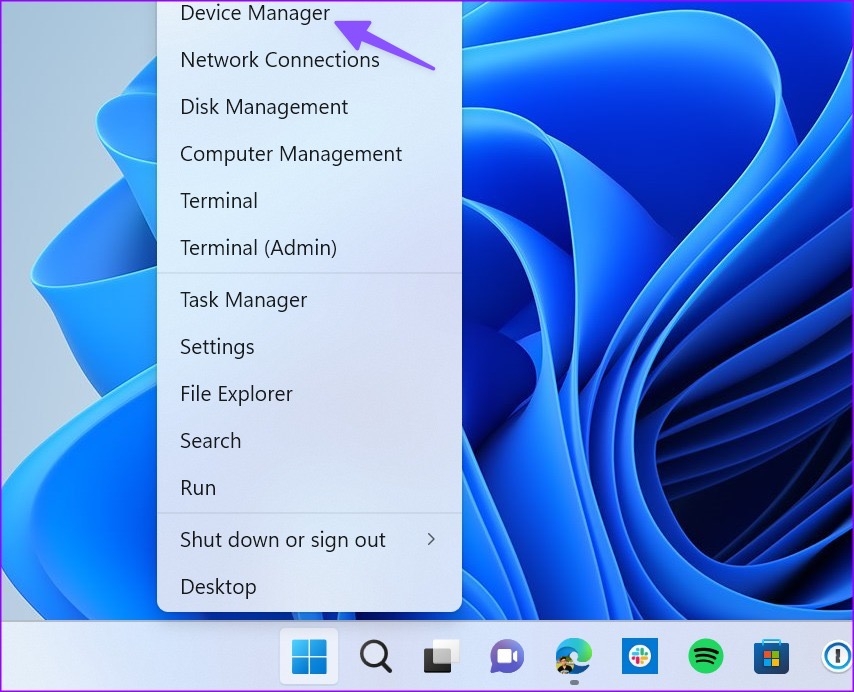Launch Computer Management
854x692 pixels.
pyautogui.click(x=290, y=154)
